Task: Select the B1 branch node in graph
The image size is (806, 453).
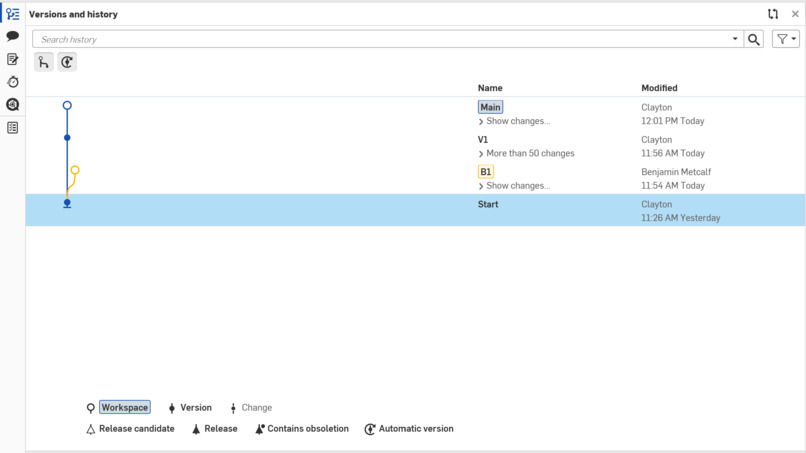Action: tap(75, 170)
